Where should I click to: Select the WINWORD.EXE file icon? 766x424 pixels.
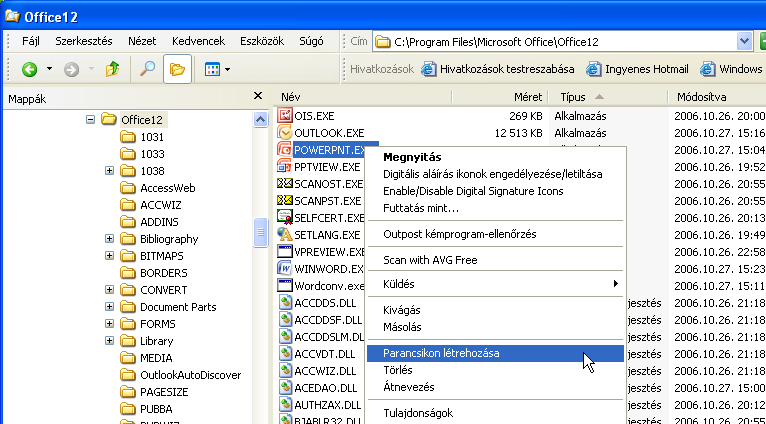(284, 269)
